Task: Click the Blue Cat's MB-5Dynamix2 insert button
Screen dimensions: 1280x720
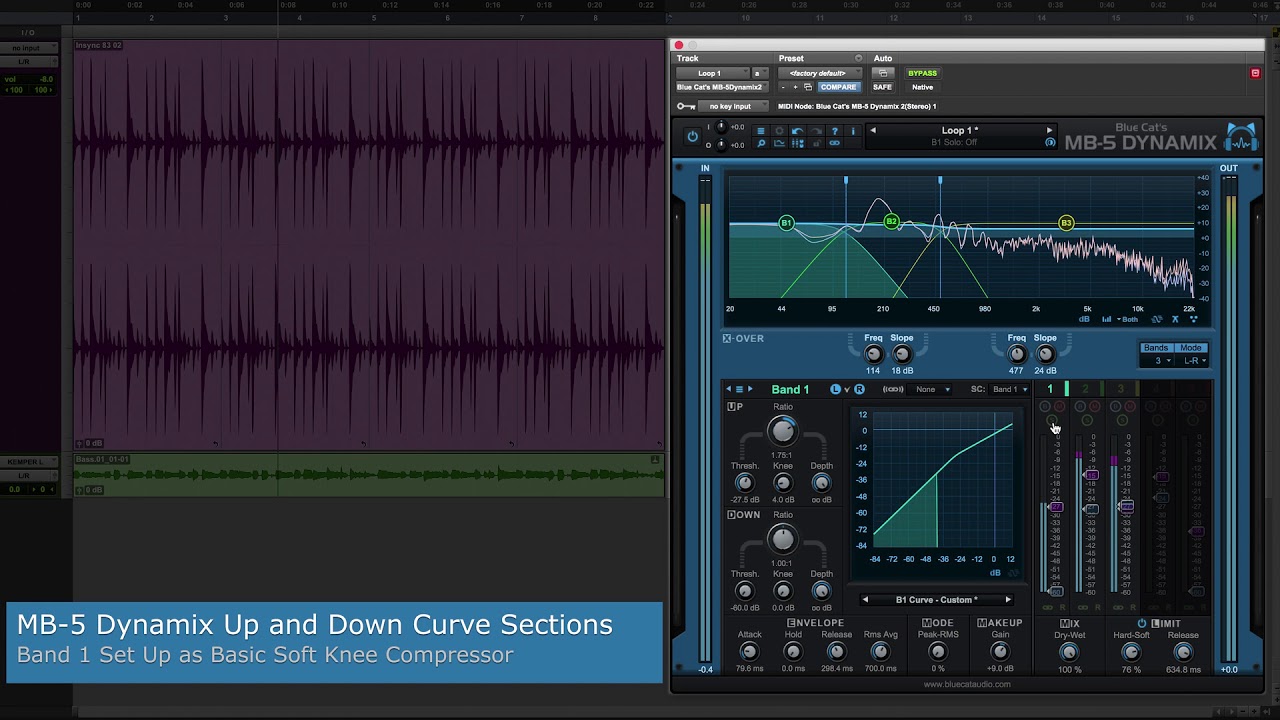Action: tap(723, 87)
